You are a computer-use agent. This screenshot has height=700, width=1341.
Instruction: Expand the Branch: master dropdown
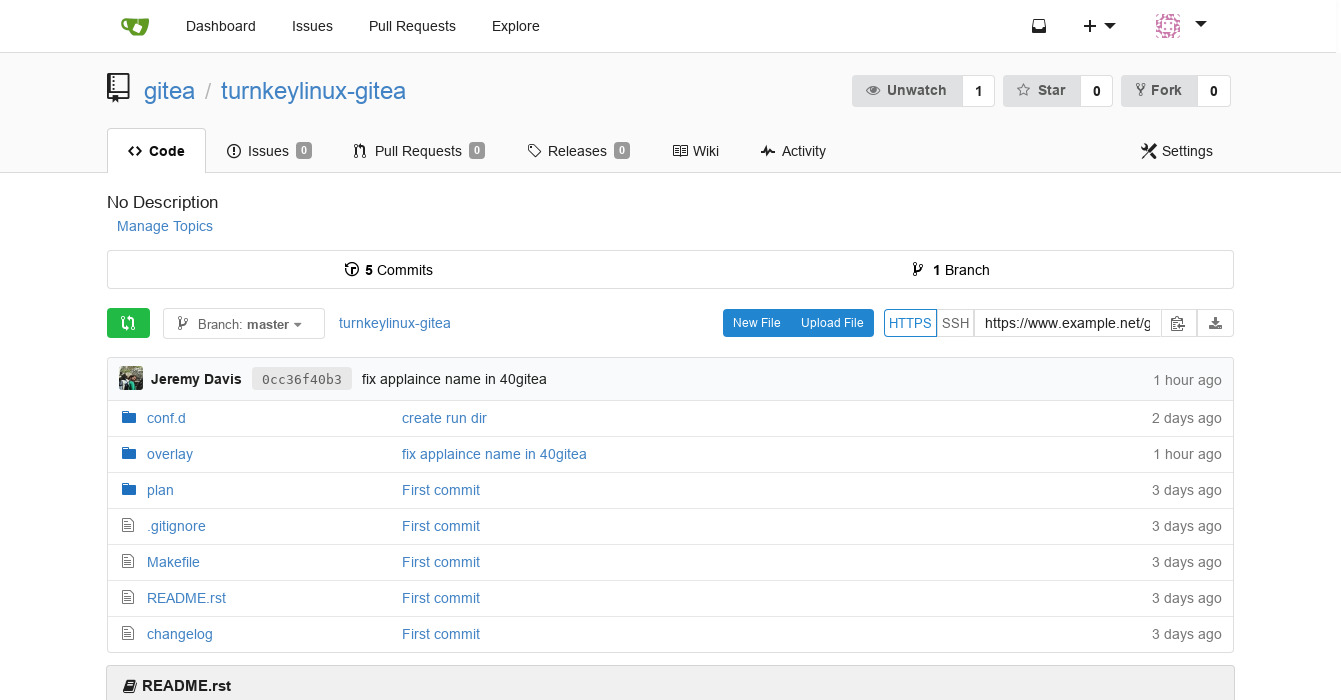[x=243, y=324]
